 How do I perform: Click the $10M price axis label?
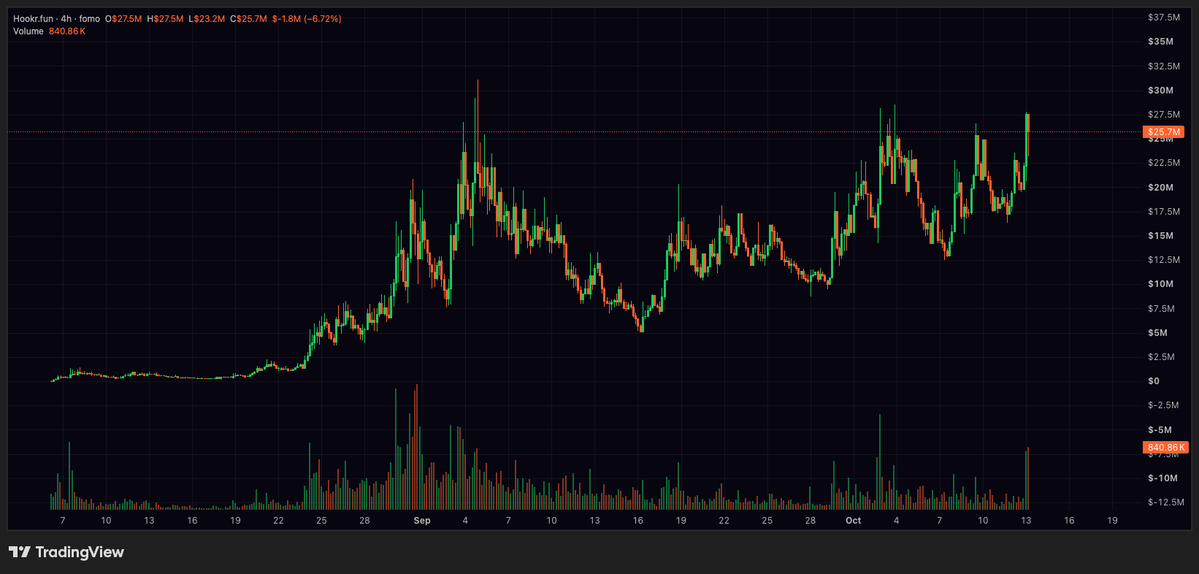pos(1163,284)
